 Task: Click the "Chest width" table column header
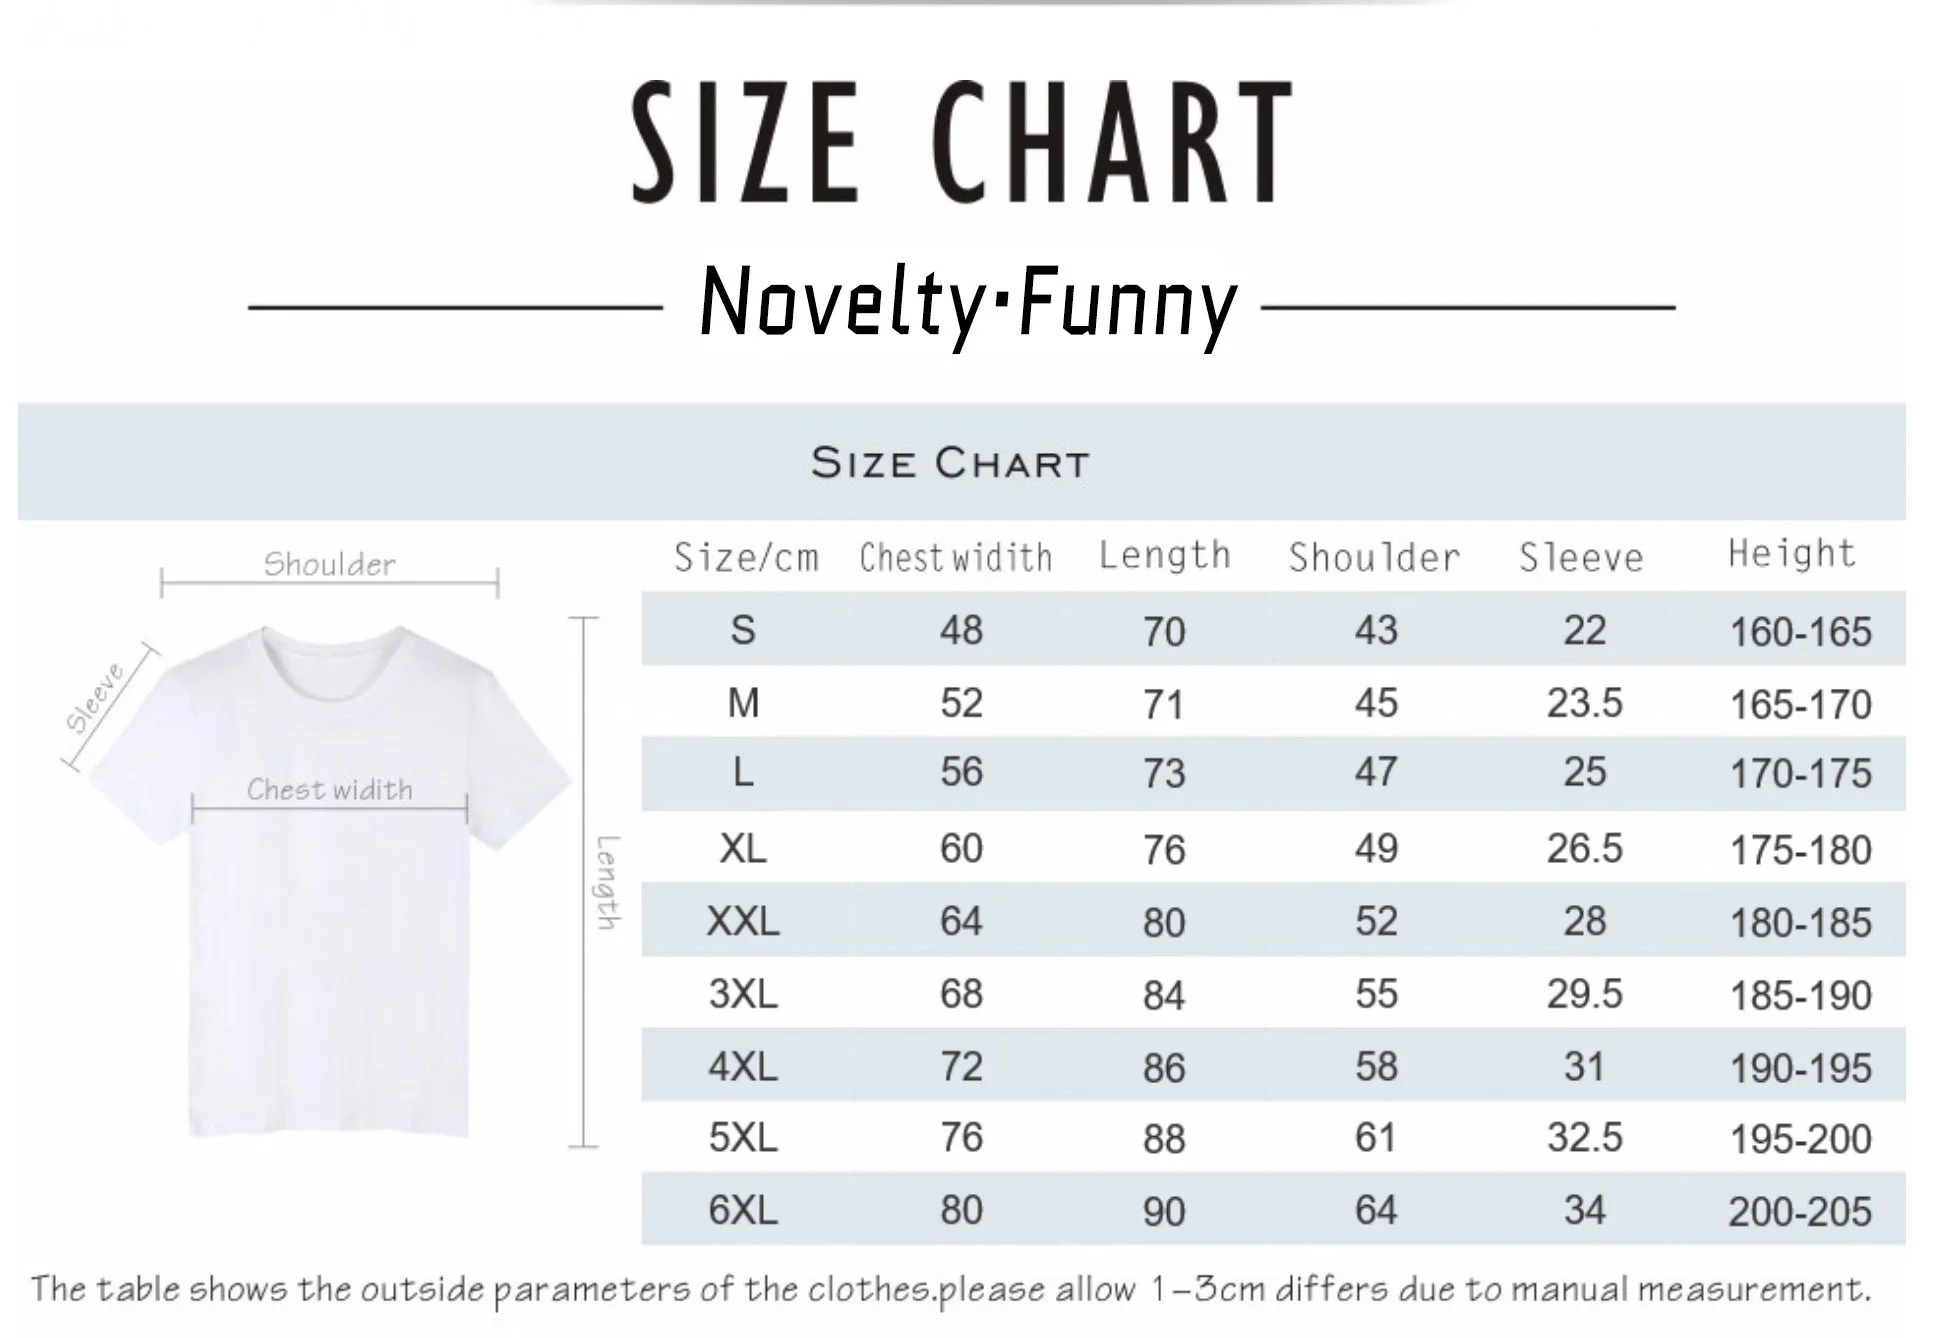pyautogui.click(x=955, y=557)
